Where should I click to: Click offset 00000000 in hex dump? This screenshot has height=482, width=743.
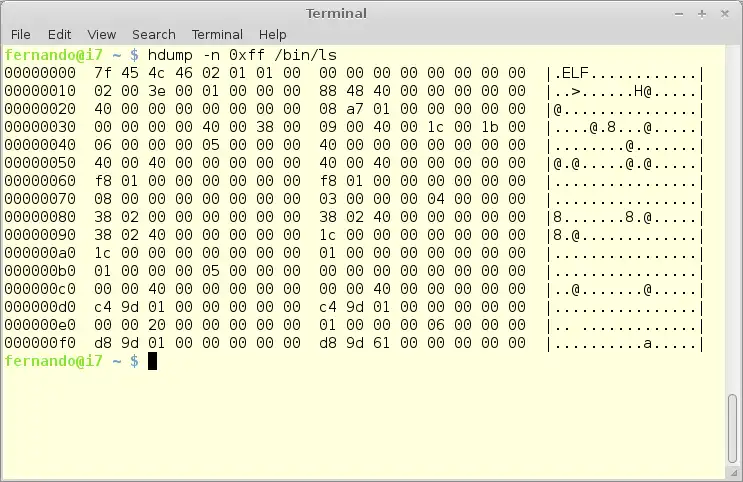pyautogui.click(x=40, y=73)
